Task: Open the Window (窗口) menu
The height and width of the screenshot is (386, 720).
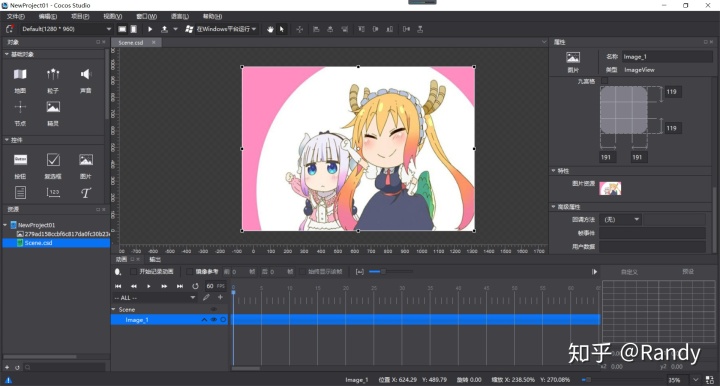Action: [x=146, y=17]
